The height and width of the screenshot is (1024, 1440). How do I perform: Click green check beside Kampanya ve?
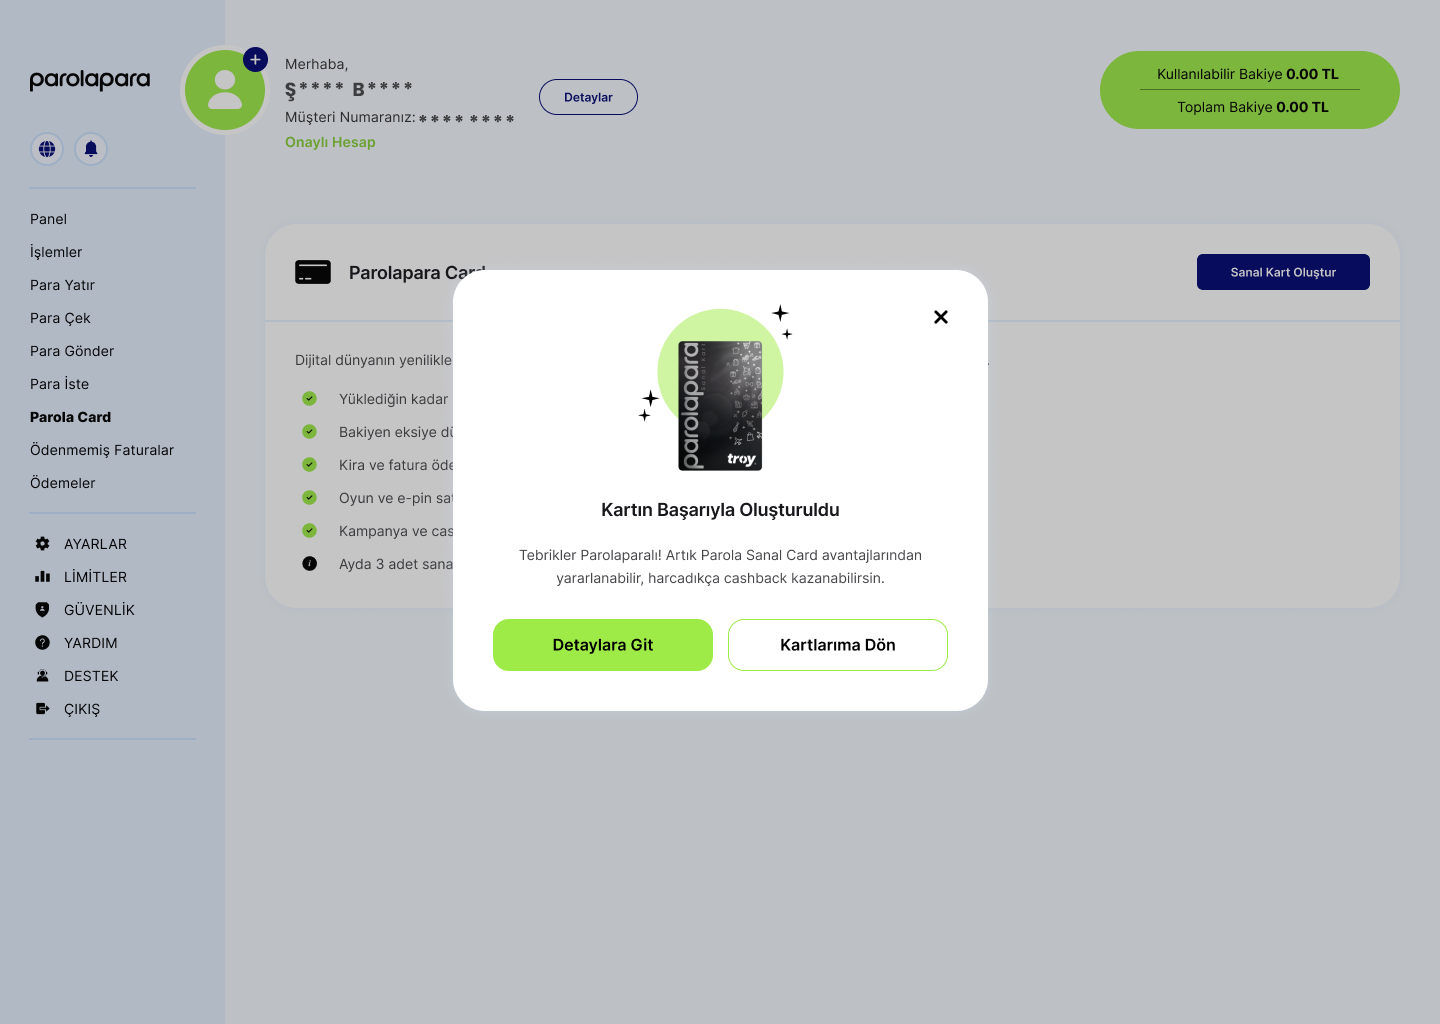click(310, 531)
